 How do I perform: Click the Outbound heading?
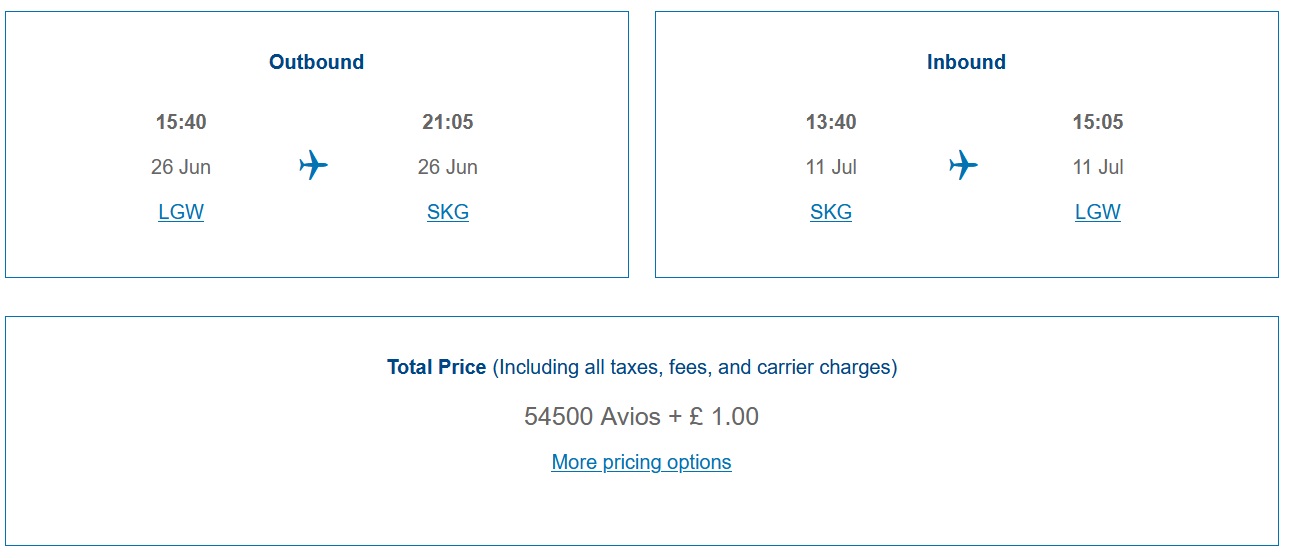pyautogui.click(x=316, y=62)
